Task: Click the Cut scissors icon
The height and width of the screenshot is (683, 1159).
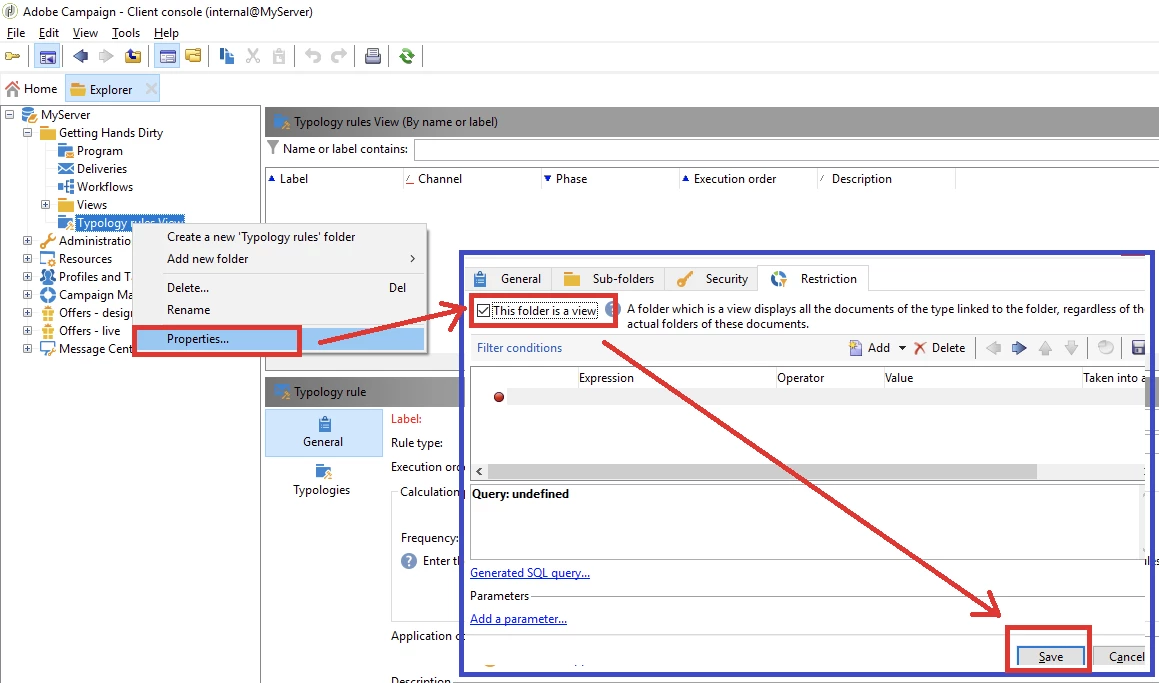Action: pos(253,56)
